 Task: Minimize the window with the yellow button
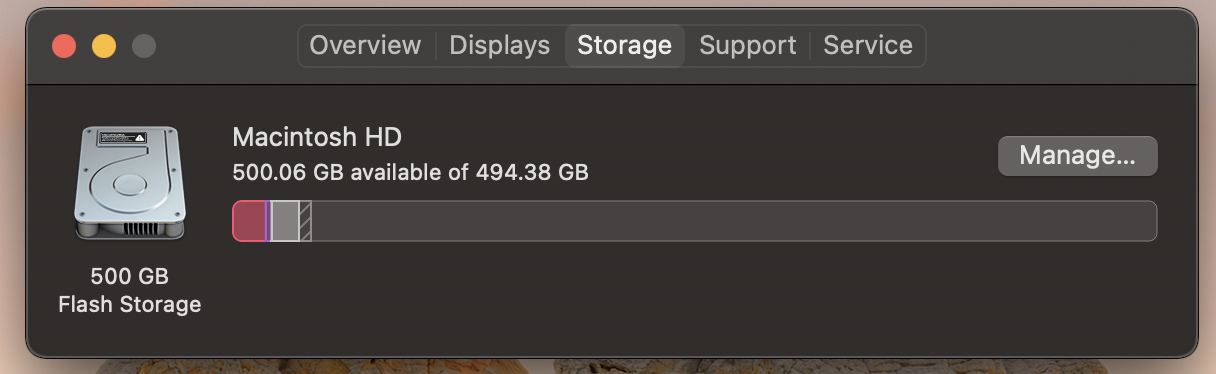coord(104,46)
